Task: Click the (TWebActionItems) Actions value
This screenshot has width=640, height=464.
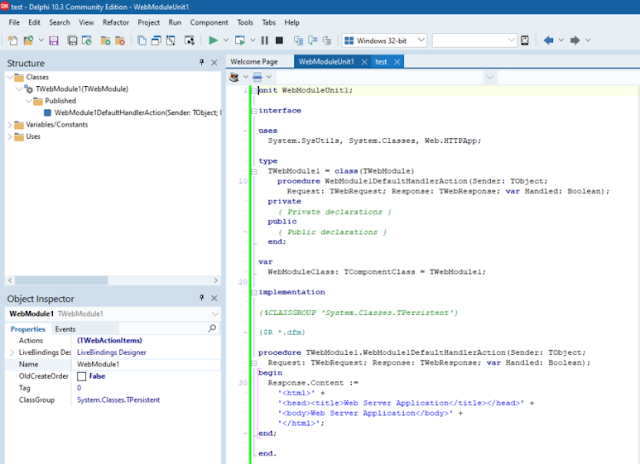Action: [109, 340]
